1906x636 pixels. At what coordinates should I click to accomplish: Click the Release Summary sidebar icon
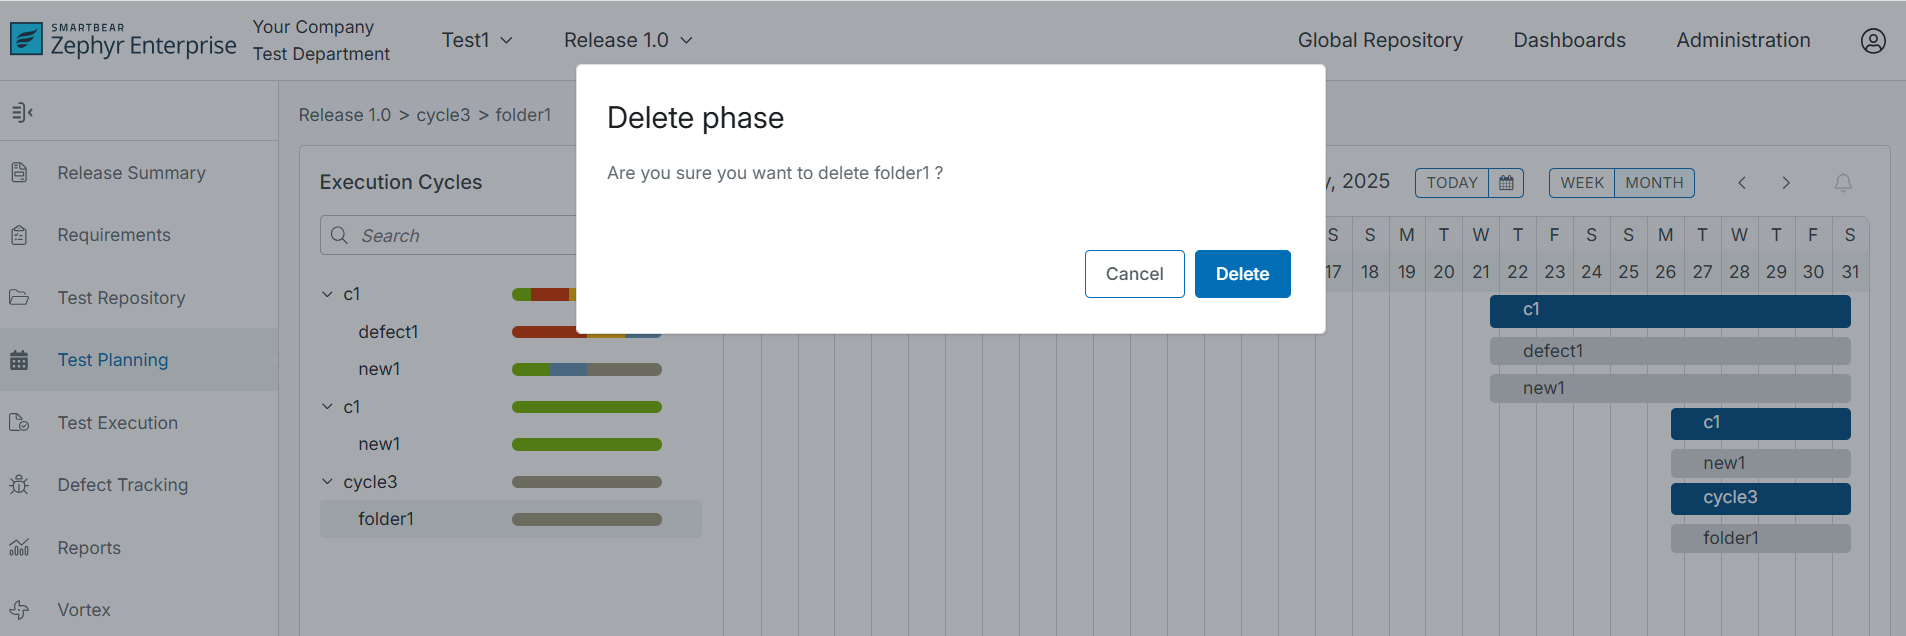pos(19,172)
